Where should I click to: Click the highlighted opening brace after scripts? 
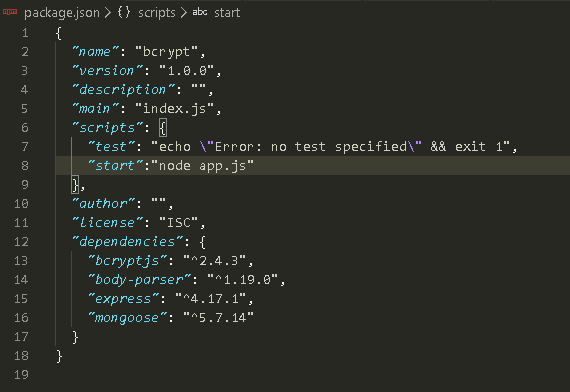click(x=163, y=128)
